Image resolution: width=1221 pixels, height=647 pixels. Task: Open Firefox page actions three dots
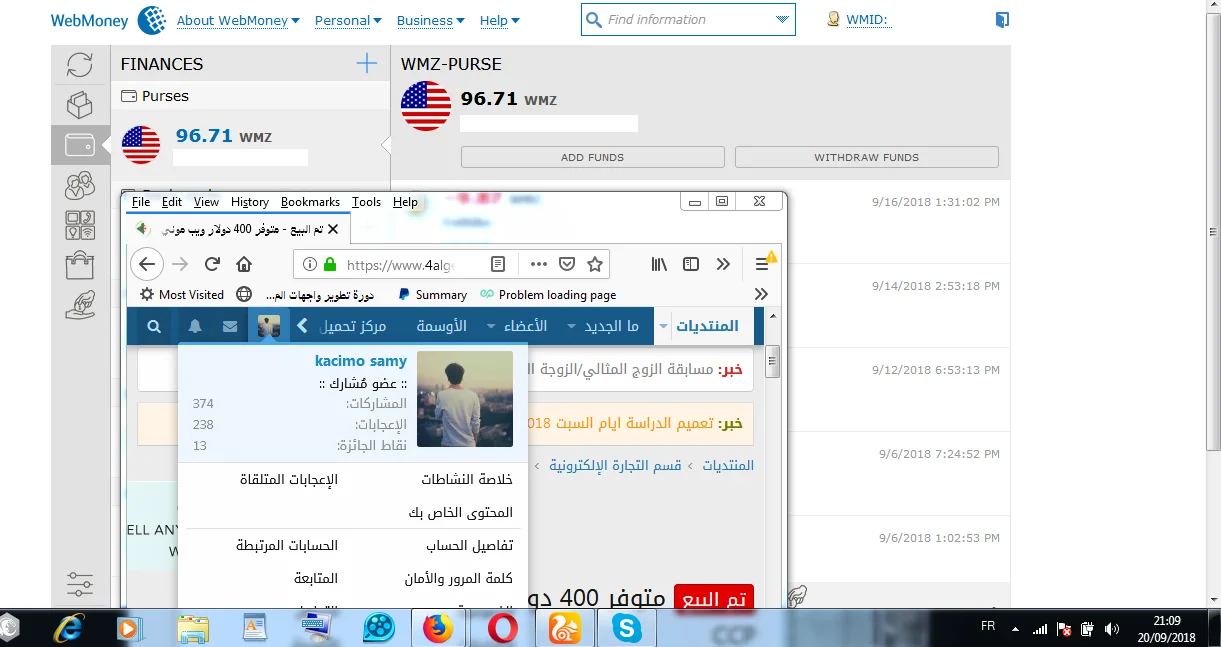[538, 264]
